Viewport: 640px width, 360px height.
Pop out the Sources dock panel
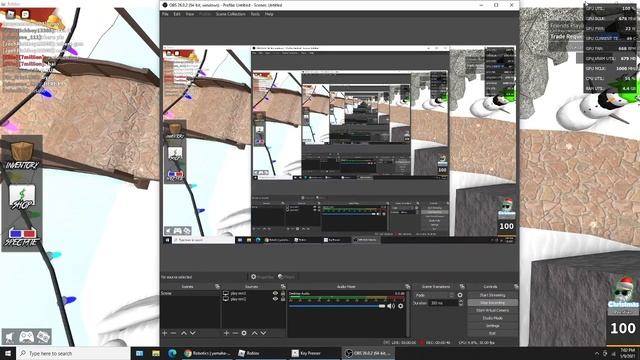point(283,287)
